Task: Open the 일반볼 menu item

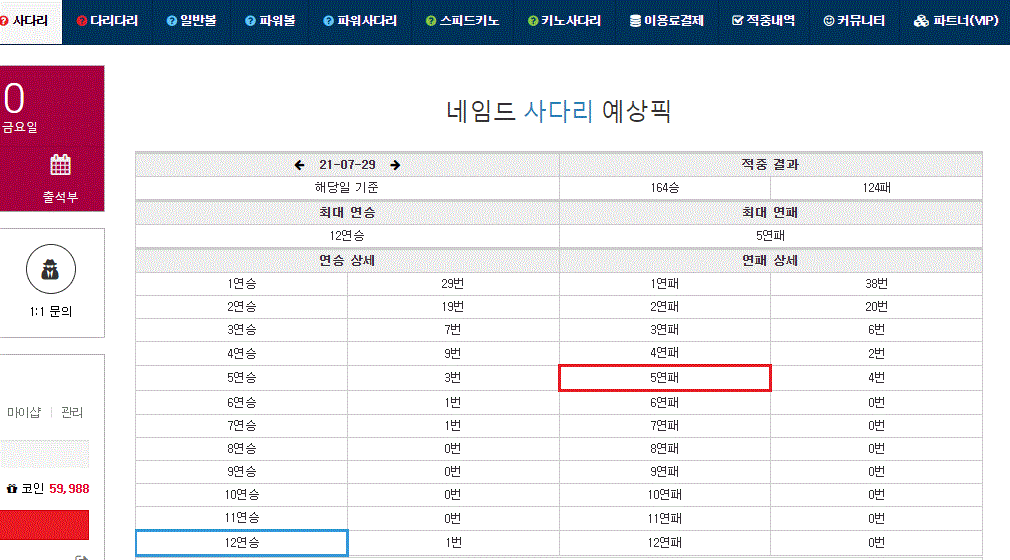Action: click(x=191, y=21)
